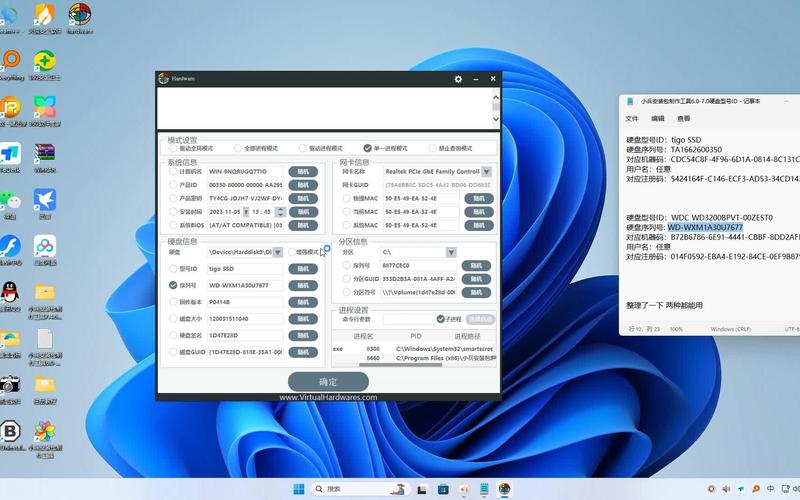Screen dimensions: 800x500
Task: Open 编辑 menu in Notepad
Action: [658, 118]
